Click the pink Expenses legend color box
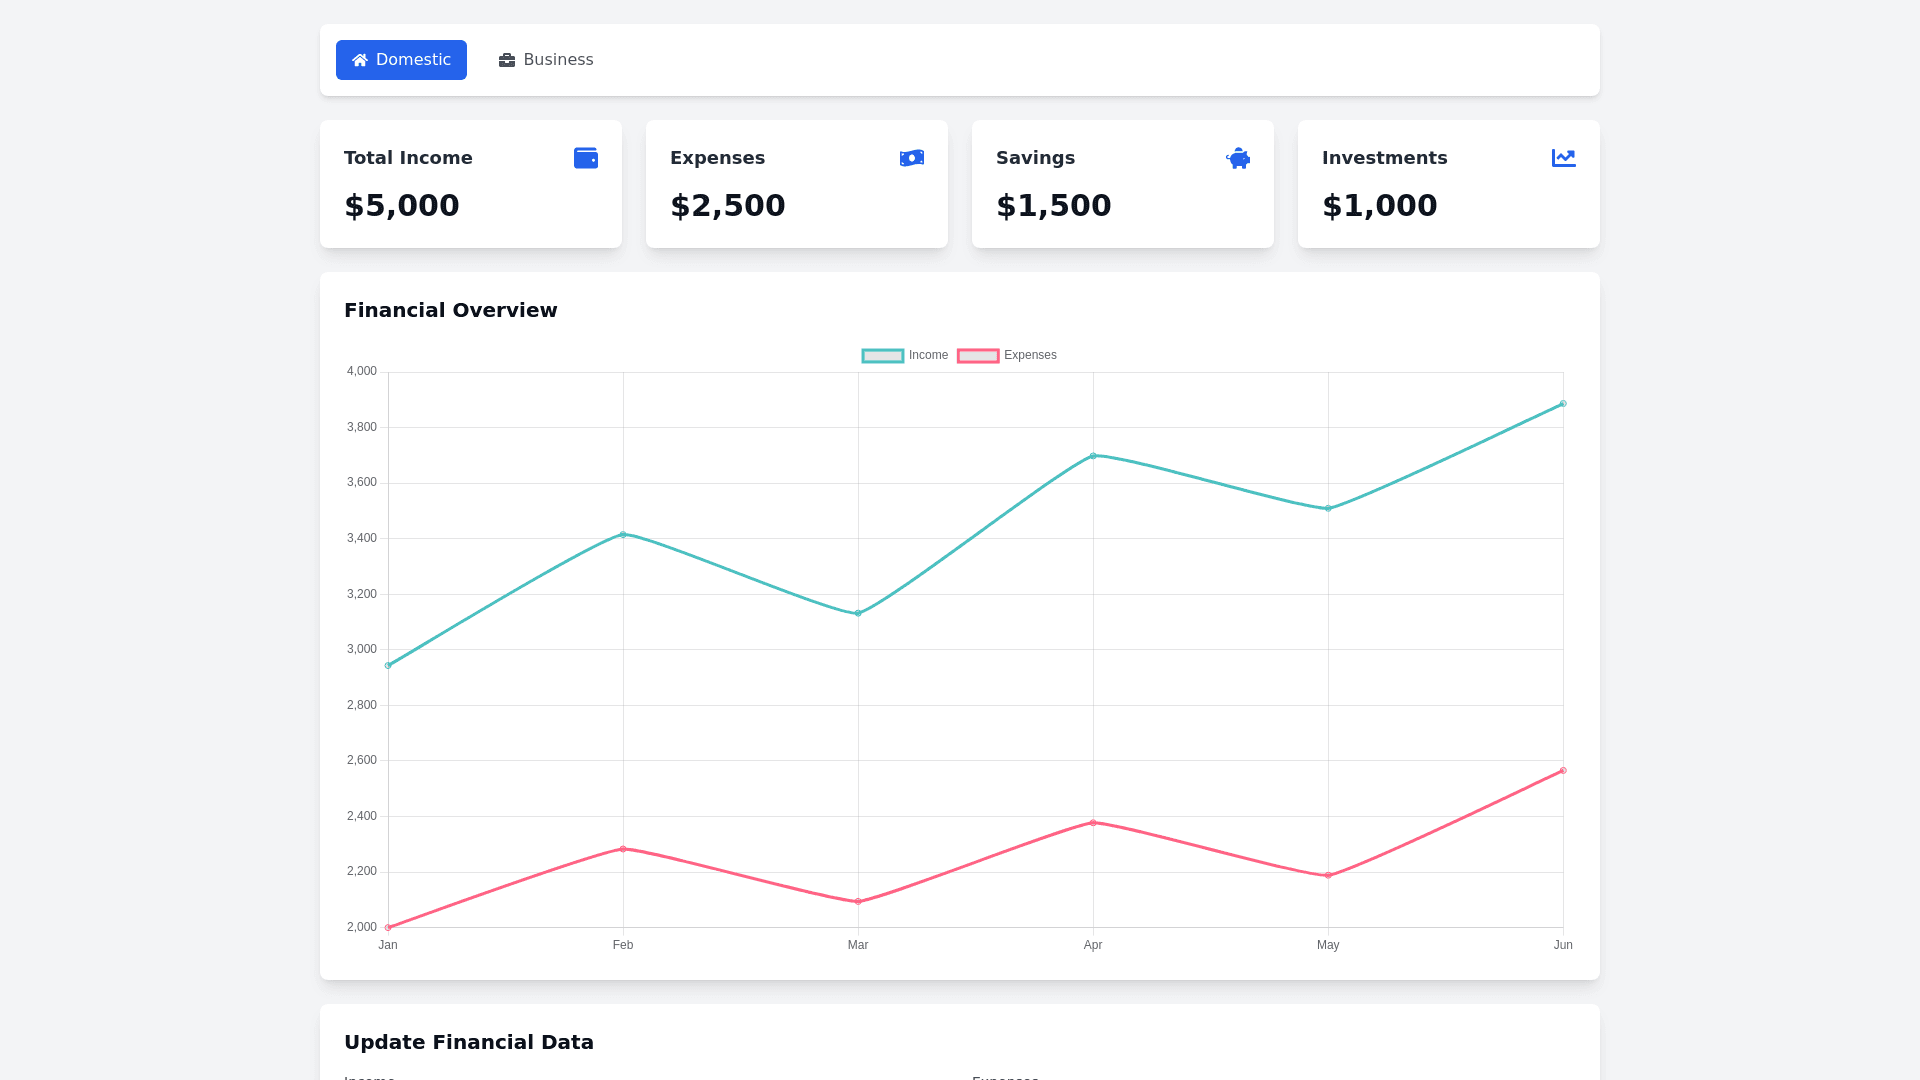Screen dimensions: 1920x1080 pos(977,356)
